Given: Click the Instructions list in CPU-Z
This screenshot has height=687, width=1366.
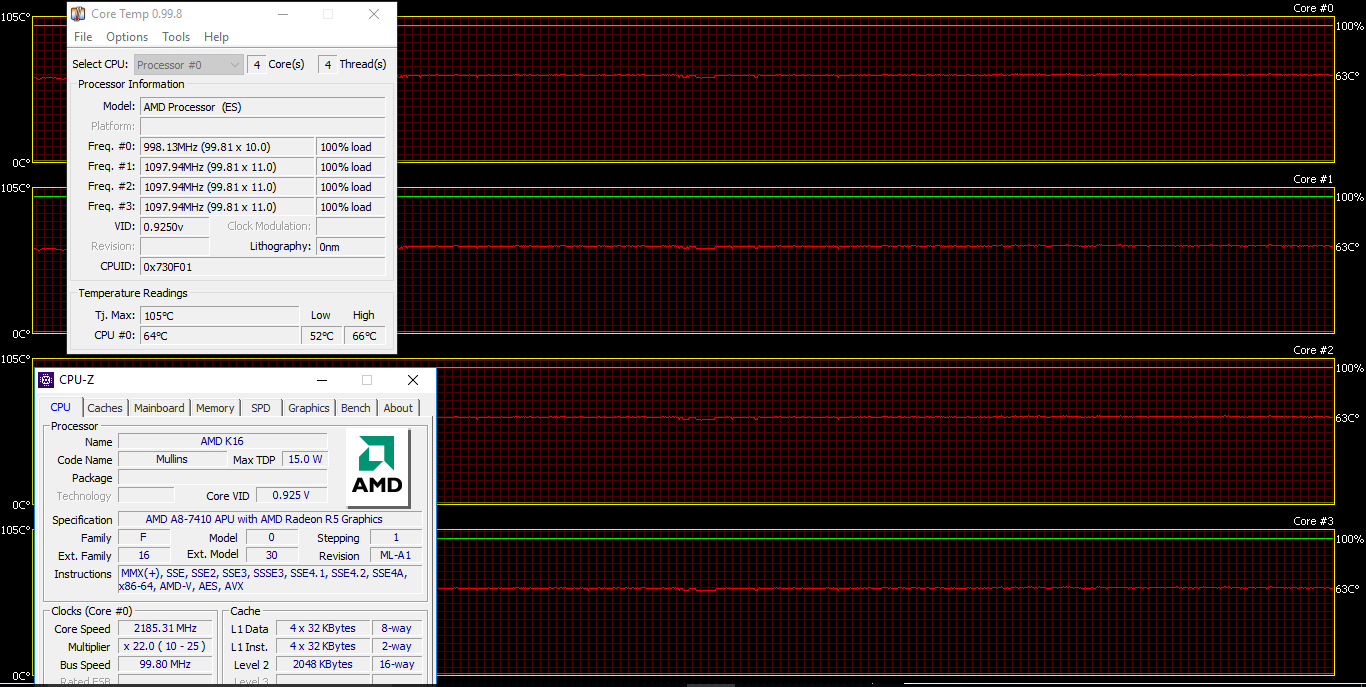Looking at the screenshot, I should click(x=269, y=580).
